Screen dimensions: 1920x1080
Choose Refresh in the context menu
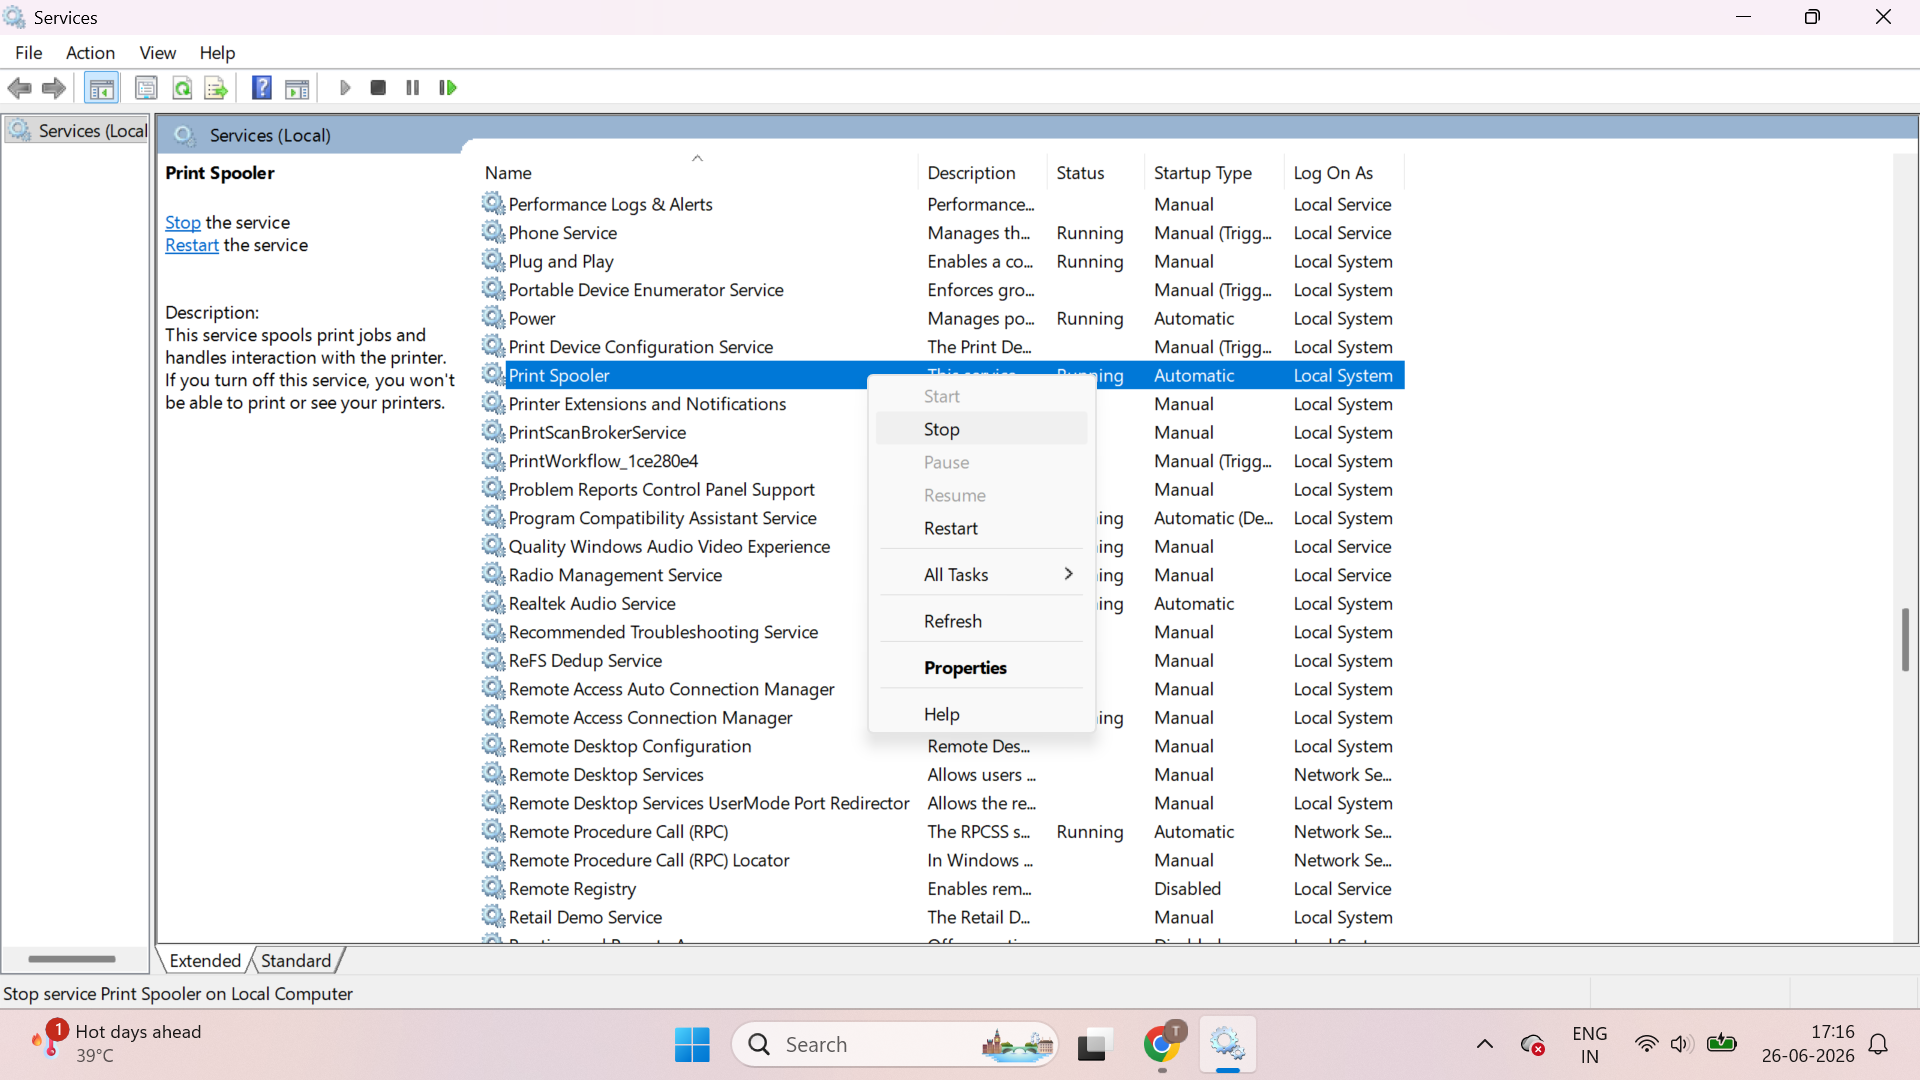click(x=981, y=621)
